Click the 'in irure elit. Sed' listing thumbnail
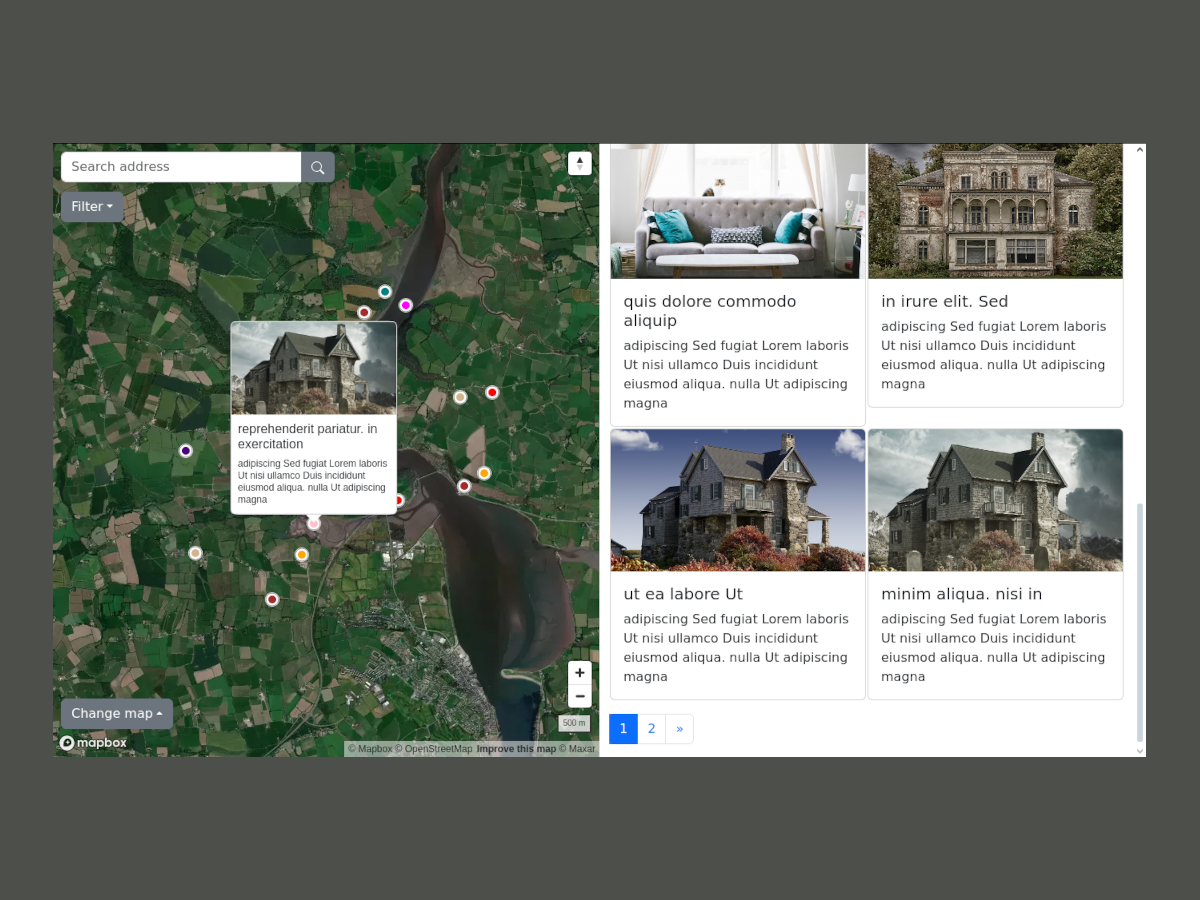1200x900 pixels. tap(995, 210)
